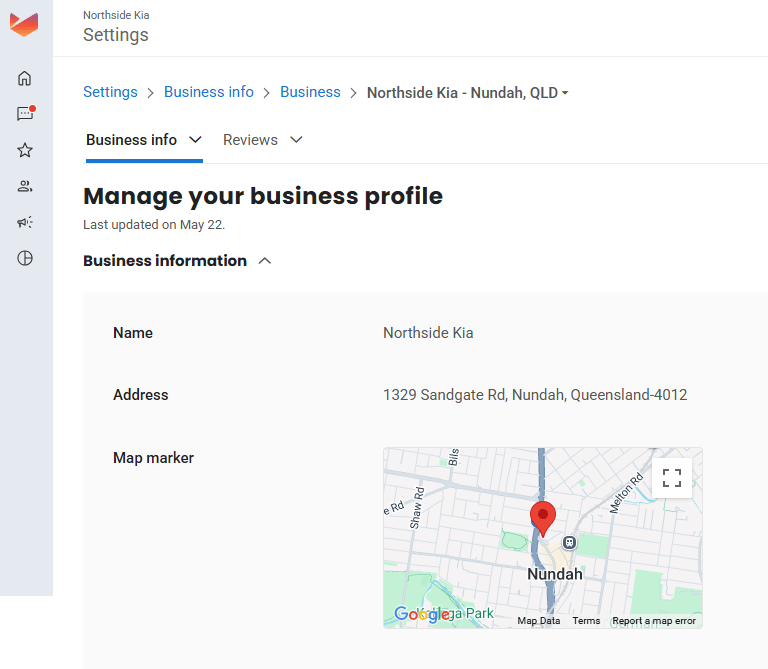The width and height of the screenshot is (768, 669).
Task: Go to Business info breadcrumb link
Action: [x=209, y=92]
